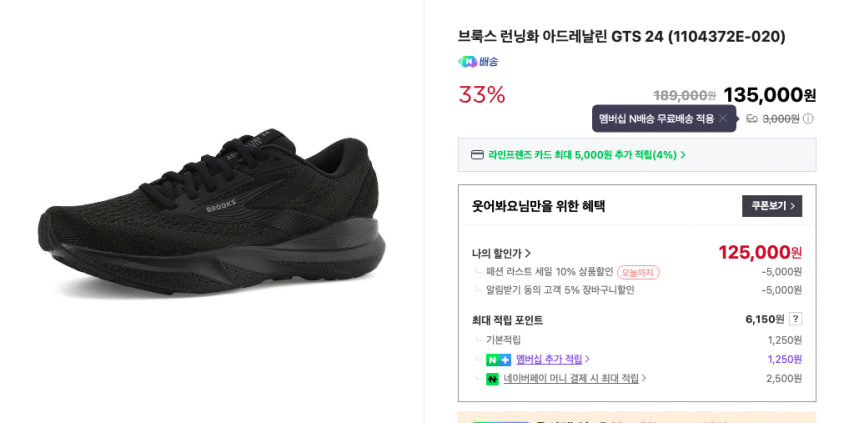Click the credit card icon in the banner

(477, 155)
